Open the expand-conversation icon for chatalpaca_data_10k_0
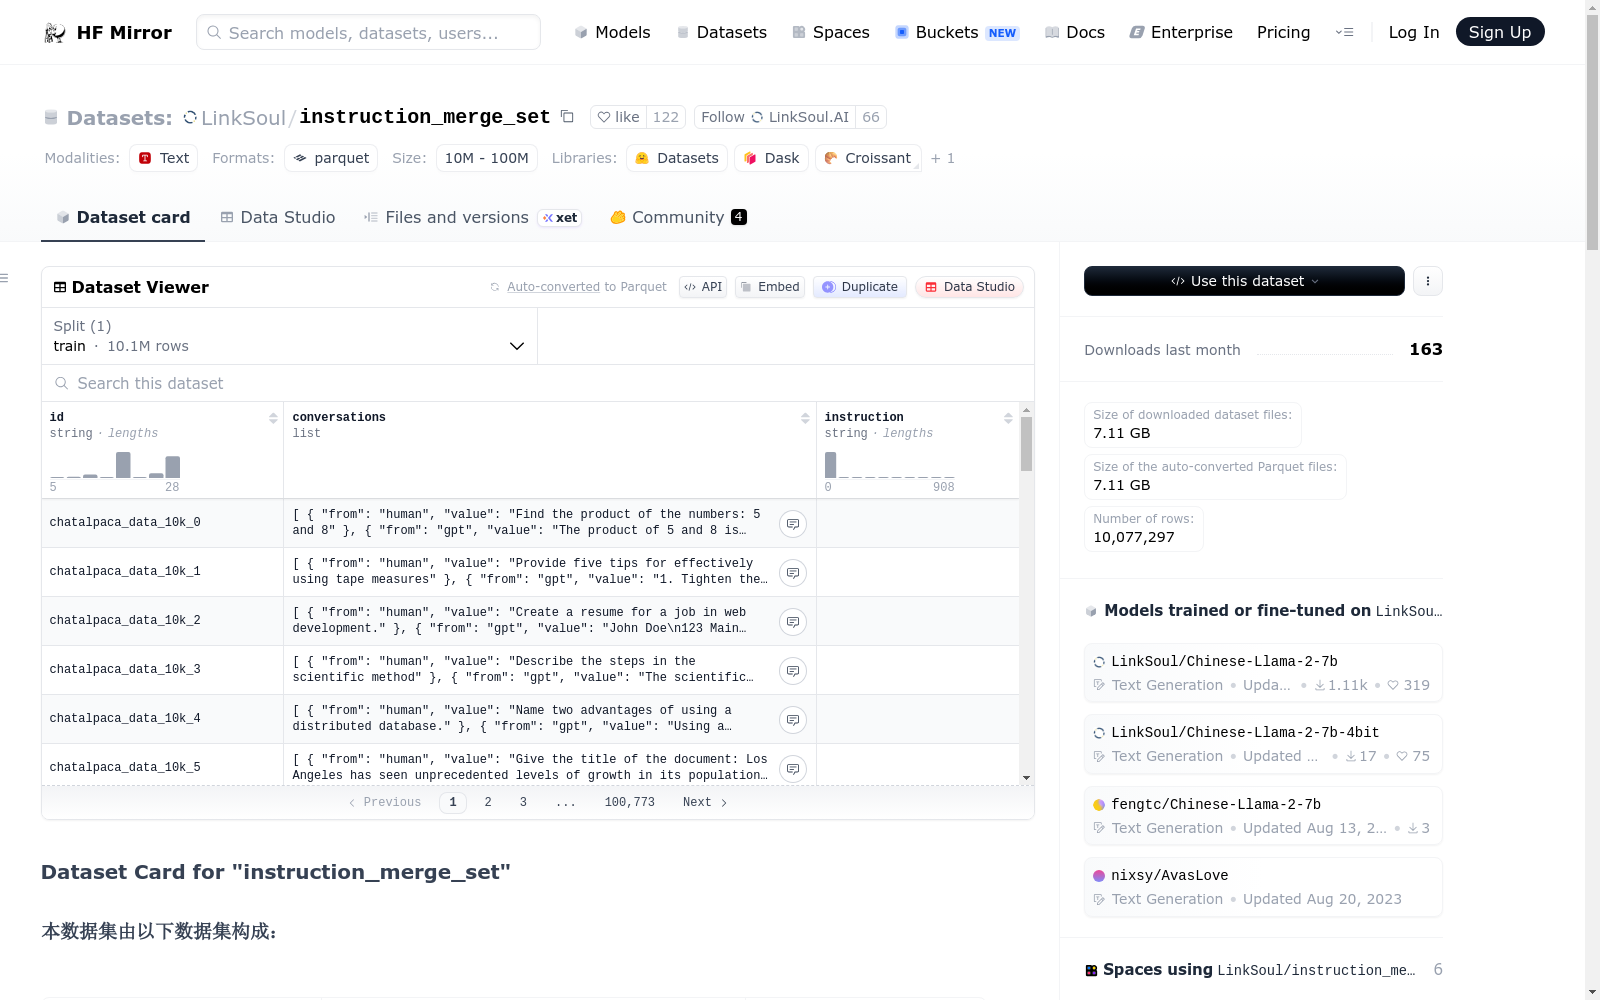The height and width of the screenshot is (1000, 1600). point(793,524)
